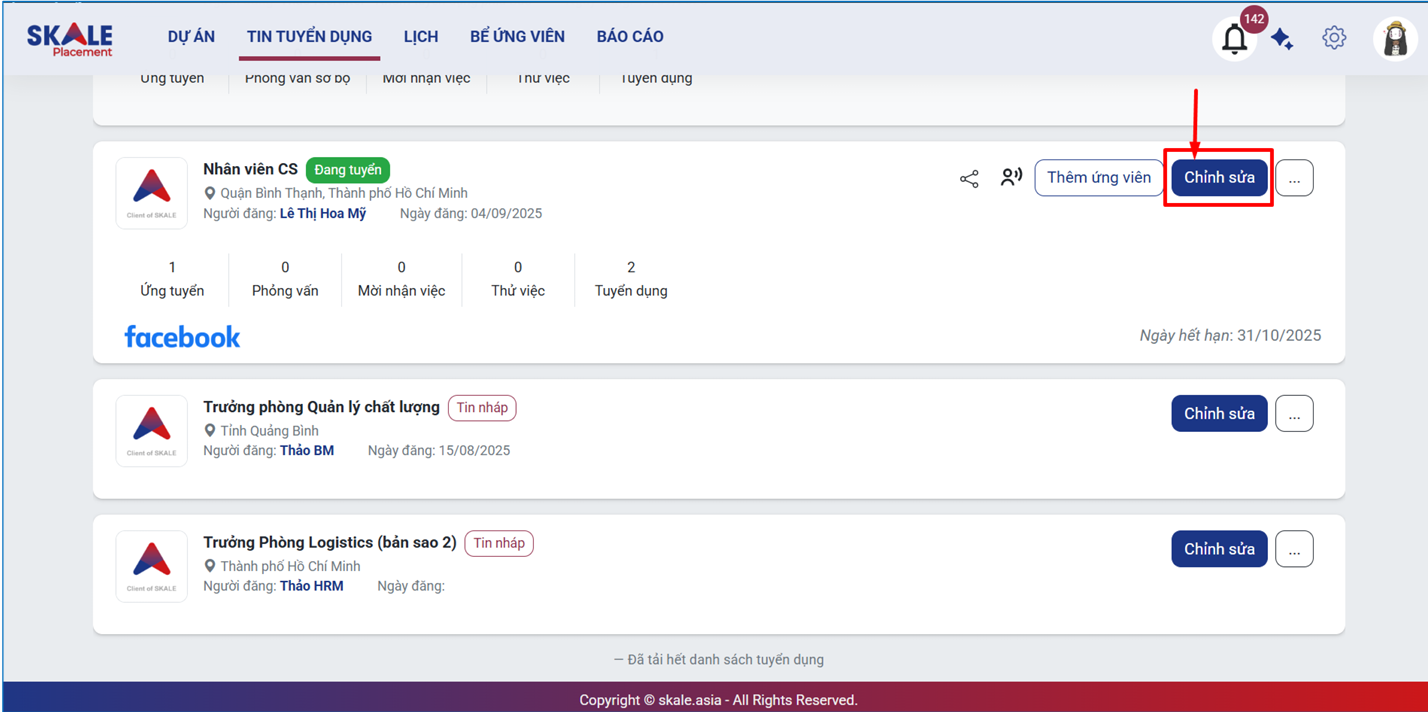This screenshot has height=712, width=1428.
Task: Go to the DỰ ÁN tab
Action: pos(191,37)
